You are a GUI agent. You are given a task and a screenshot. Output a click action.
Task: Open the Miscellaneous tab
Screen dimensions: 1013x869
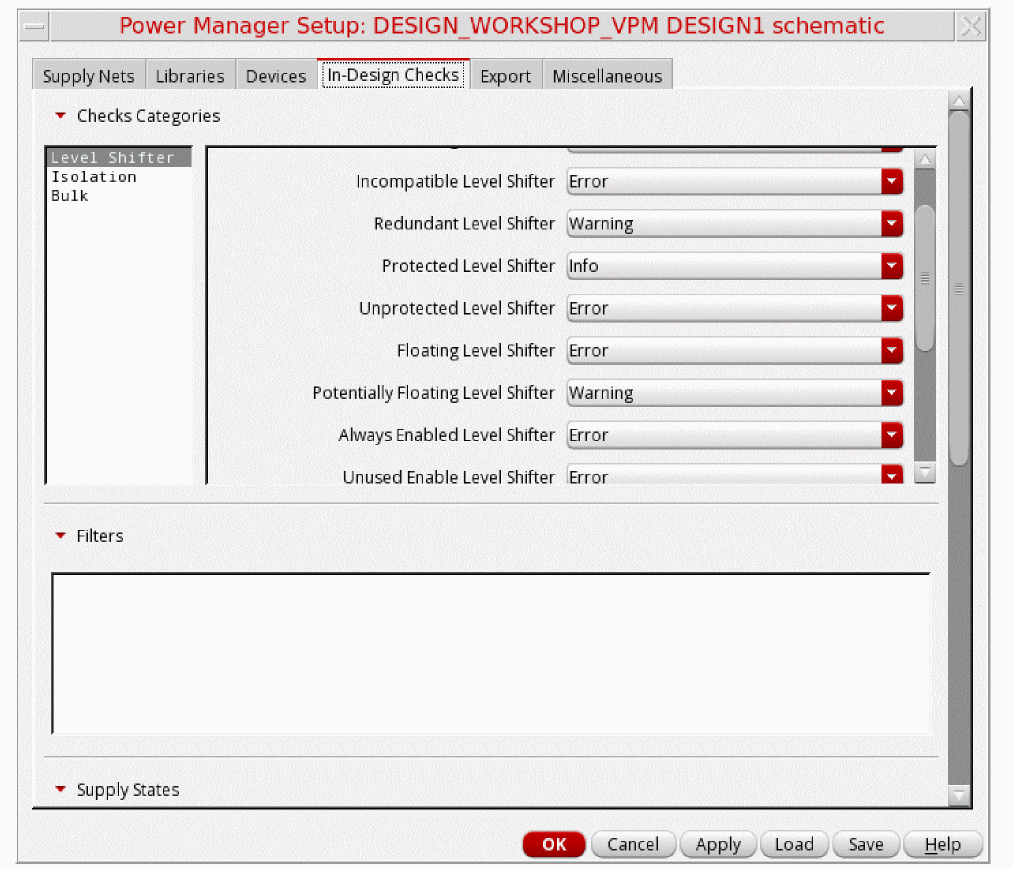(607, 76)
